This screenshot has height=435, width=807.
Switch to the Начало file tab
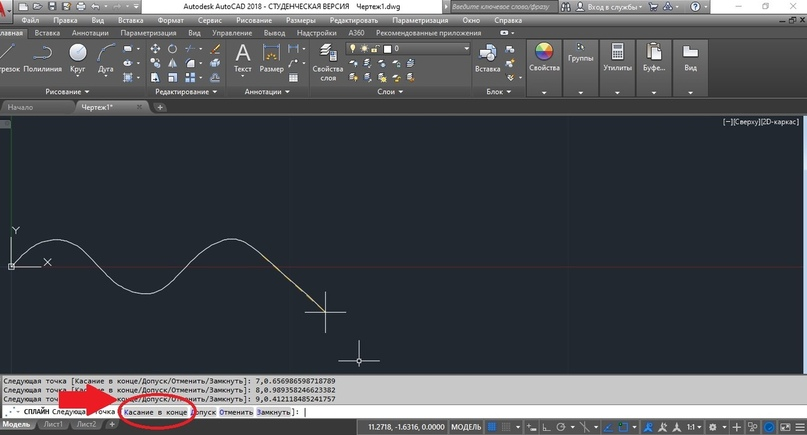[21, 107]
